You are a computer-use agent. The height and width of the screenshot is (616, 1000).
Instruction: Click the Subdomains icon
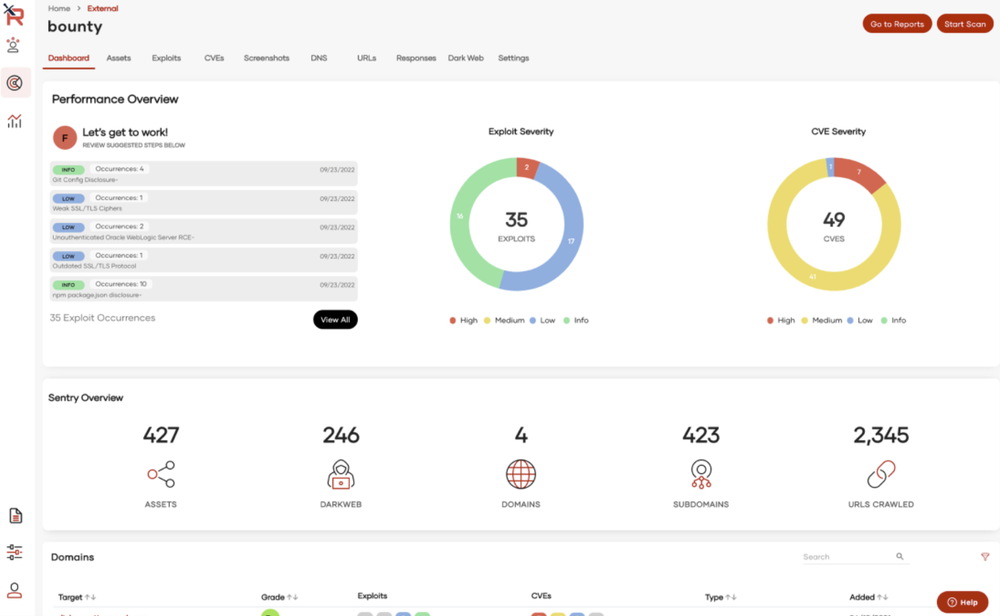(x=701, y=474)
